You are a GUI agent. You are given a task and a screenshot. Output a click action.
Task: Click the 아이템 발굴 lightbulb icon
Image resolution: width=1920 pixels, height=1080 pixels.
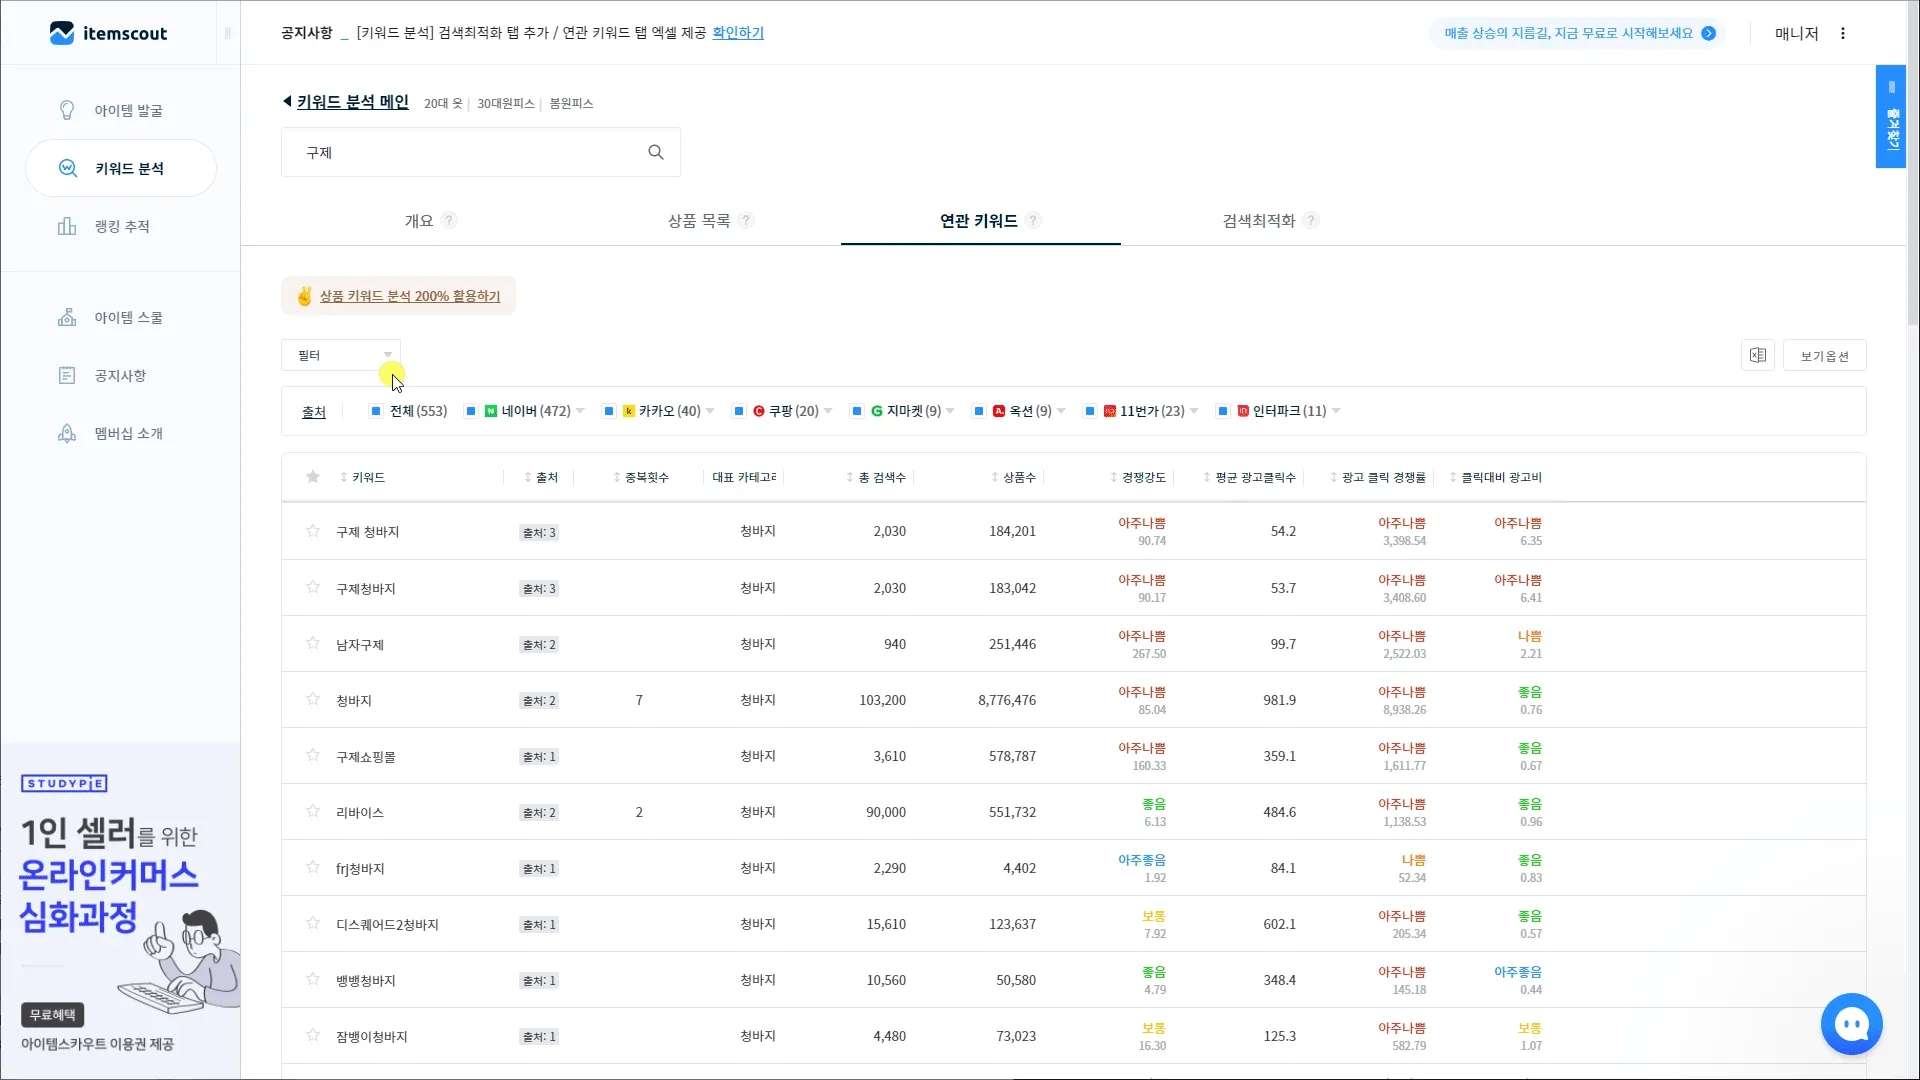pyautogui.click(x=67, y=110)
